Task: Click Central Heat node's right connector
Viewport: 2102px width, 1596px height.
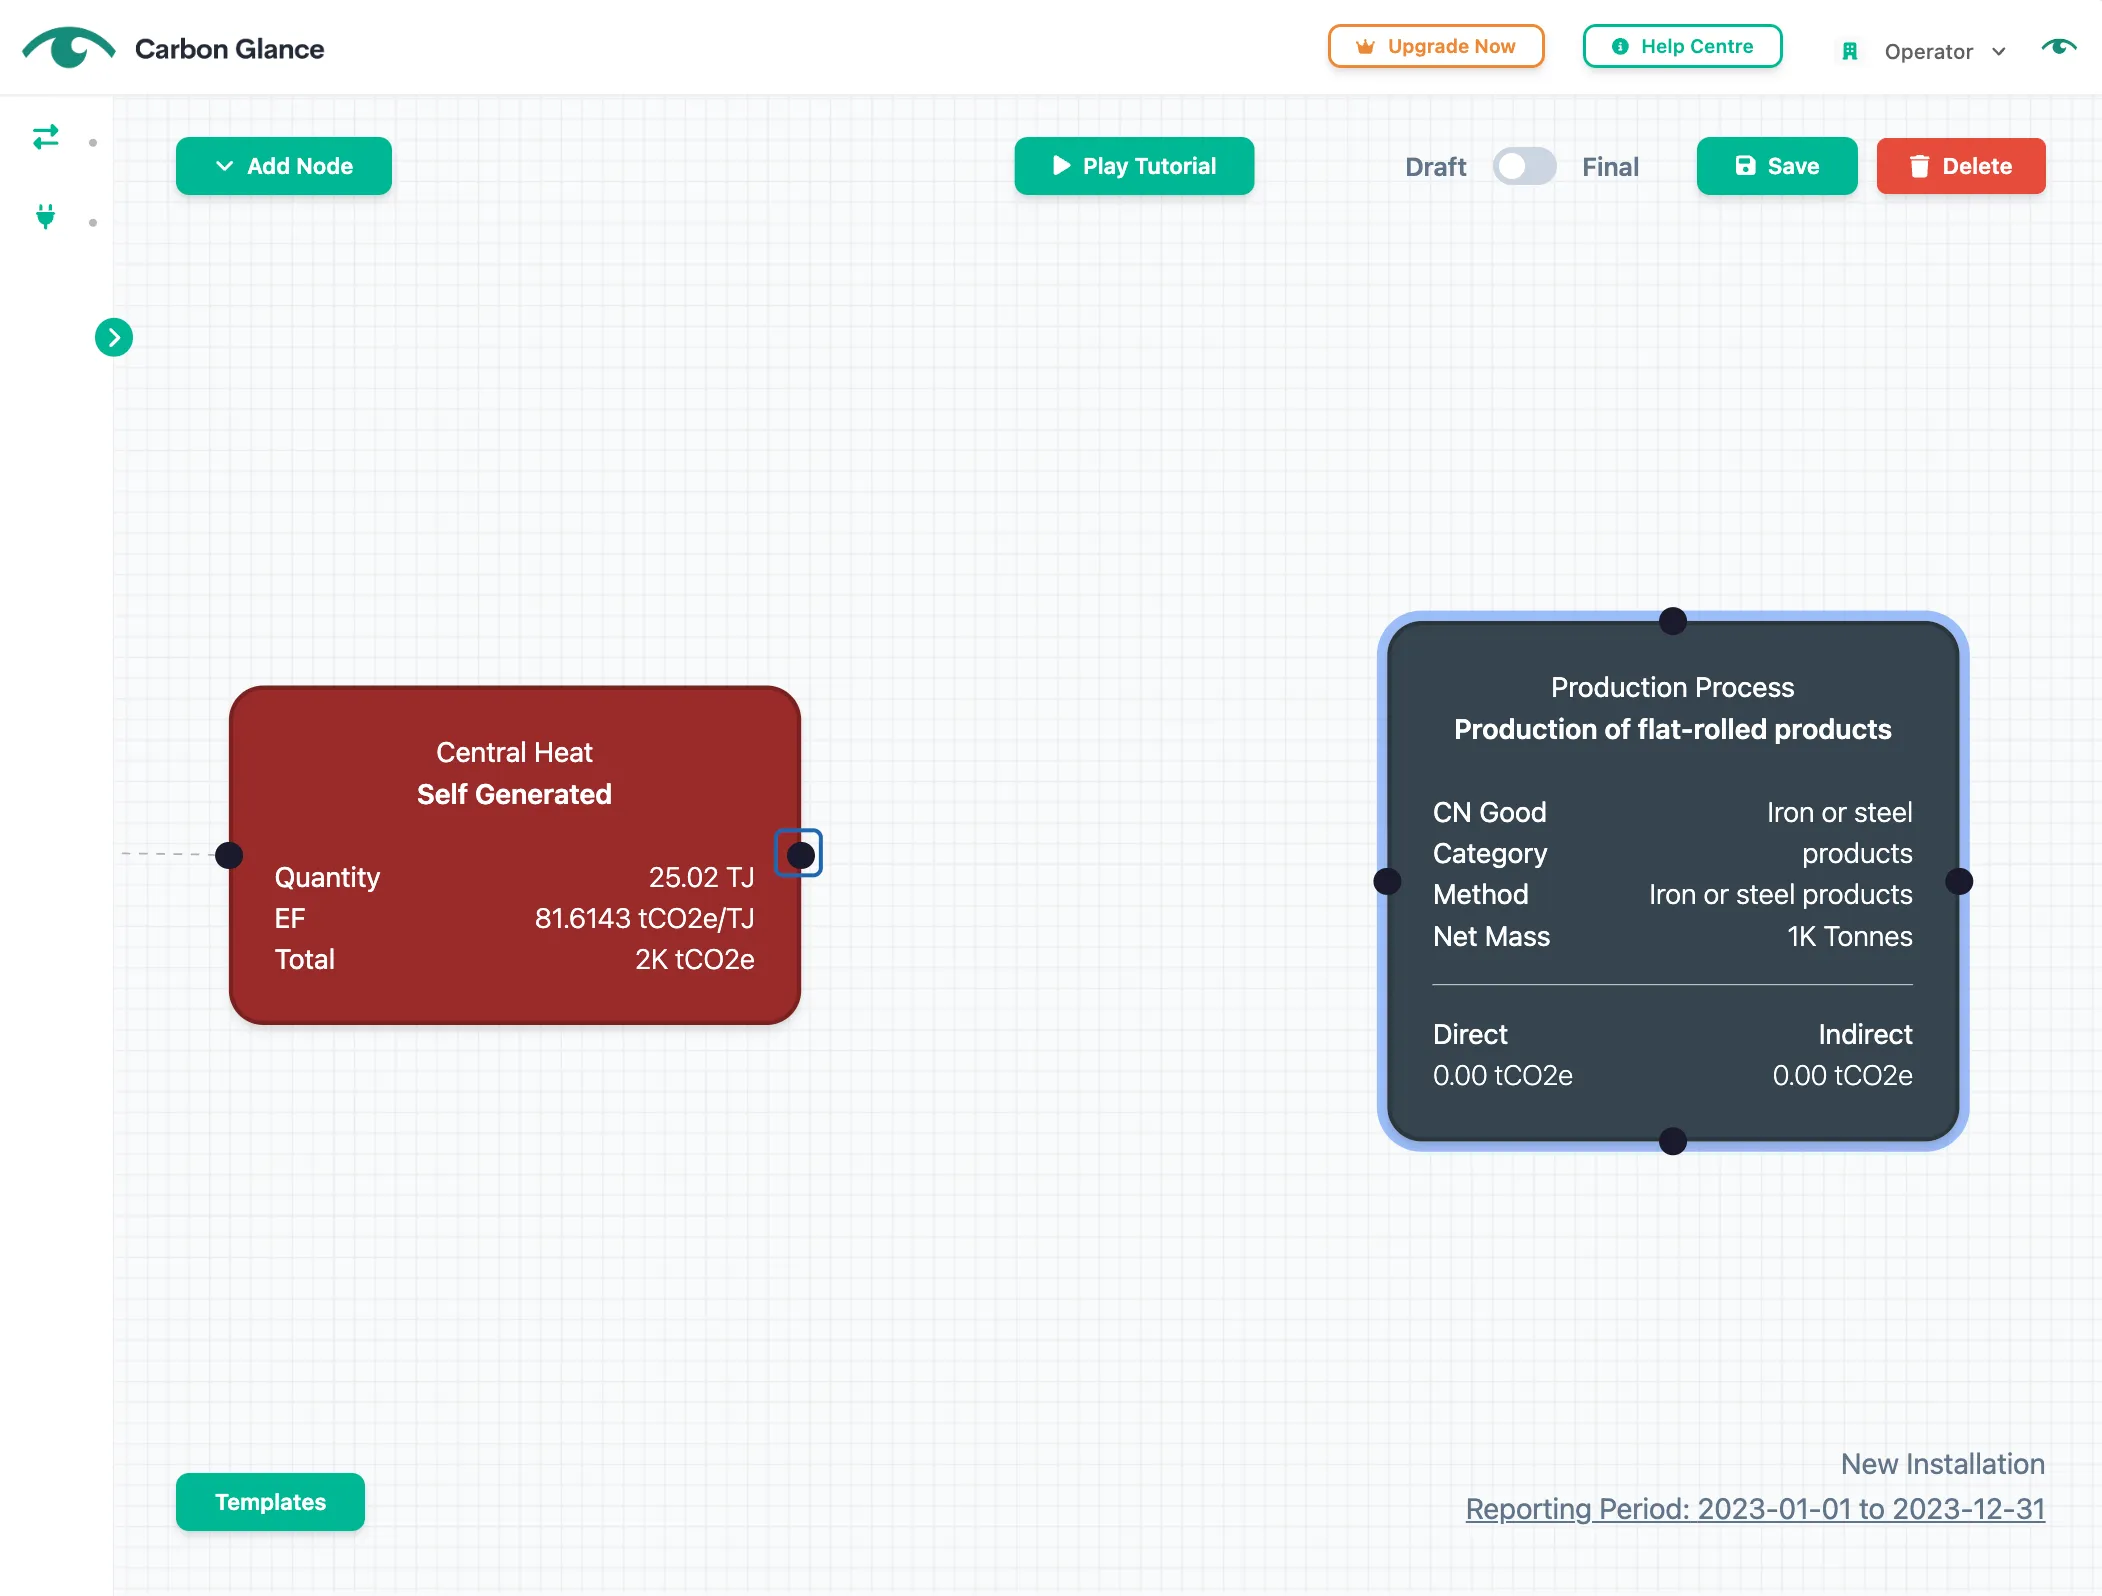Action: coord(801,855)
